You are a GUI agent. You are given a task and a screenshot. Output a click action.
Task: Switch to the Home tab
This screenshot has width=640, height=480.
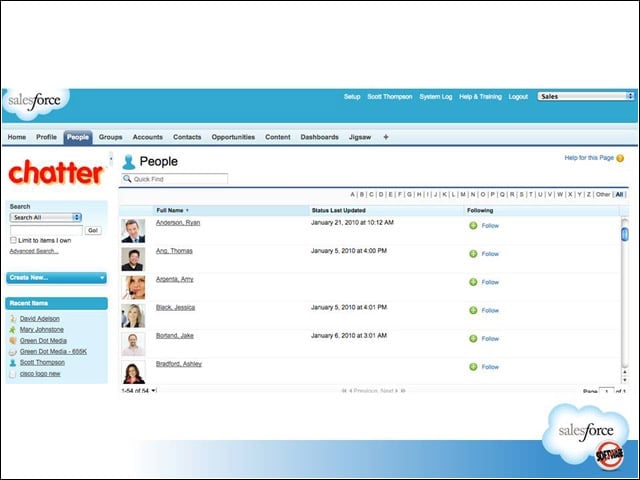17,137
